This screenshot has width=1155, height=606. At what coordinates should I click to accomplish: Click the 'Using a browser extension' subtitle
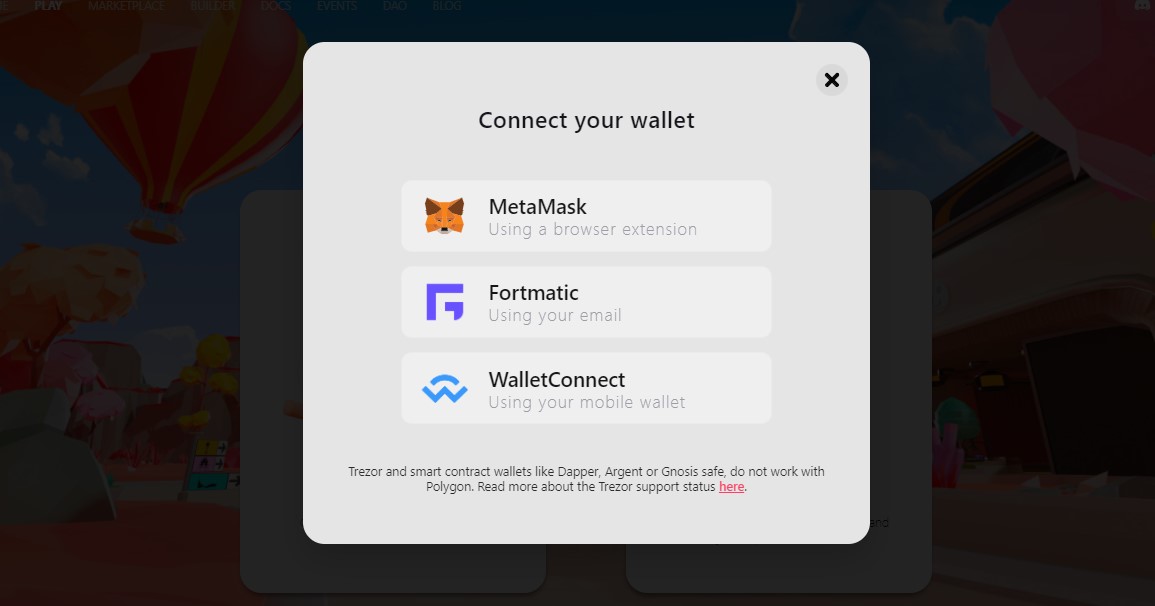point(593,230)
